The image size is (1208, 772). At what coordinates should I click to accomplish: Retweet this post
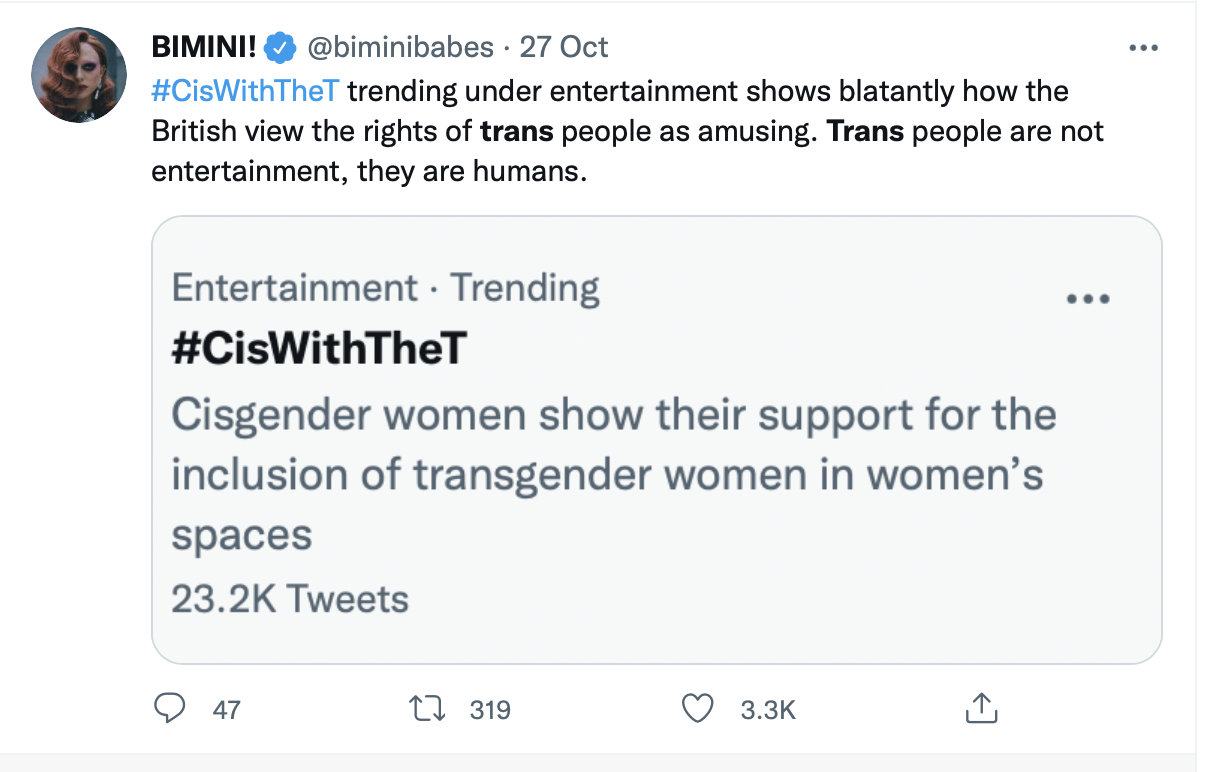pyautogui.click(x=427, y=708)
